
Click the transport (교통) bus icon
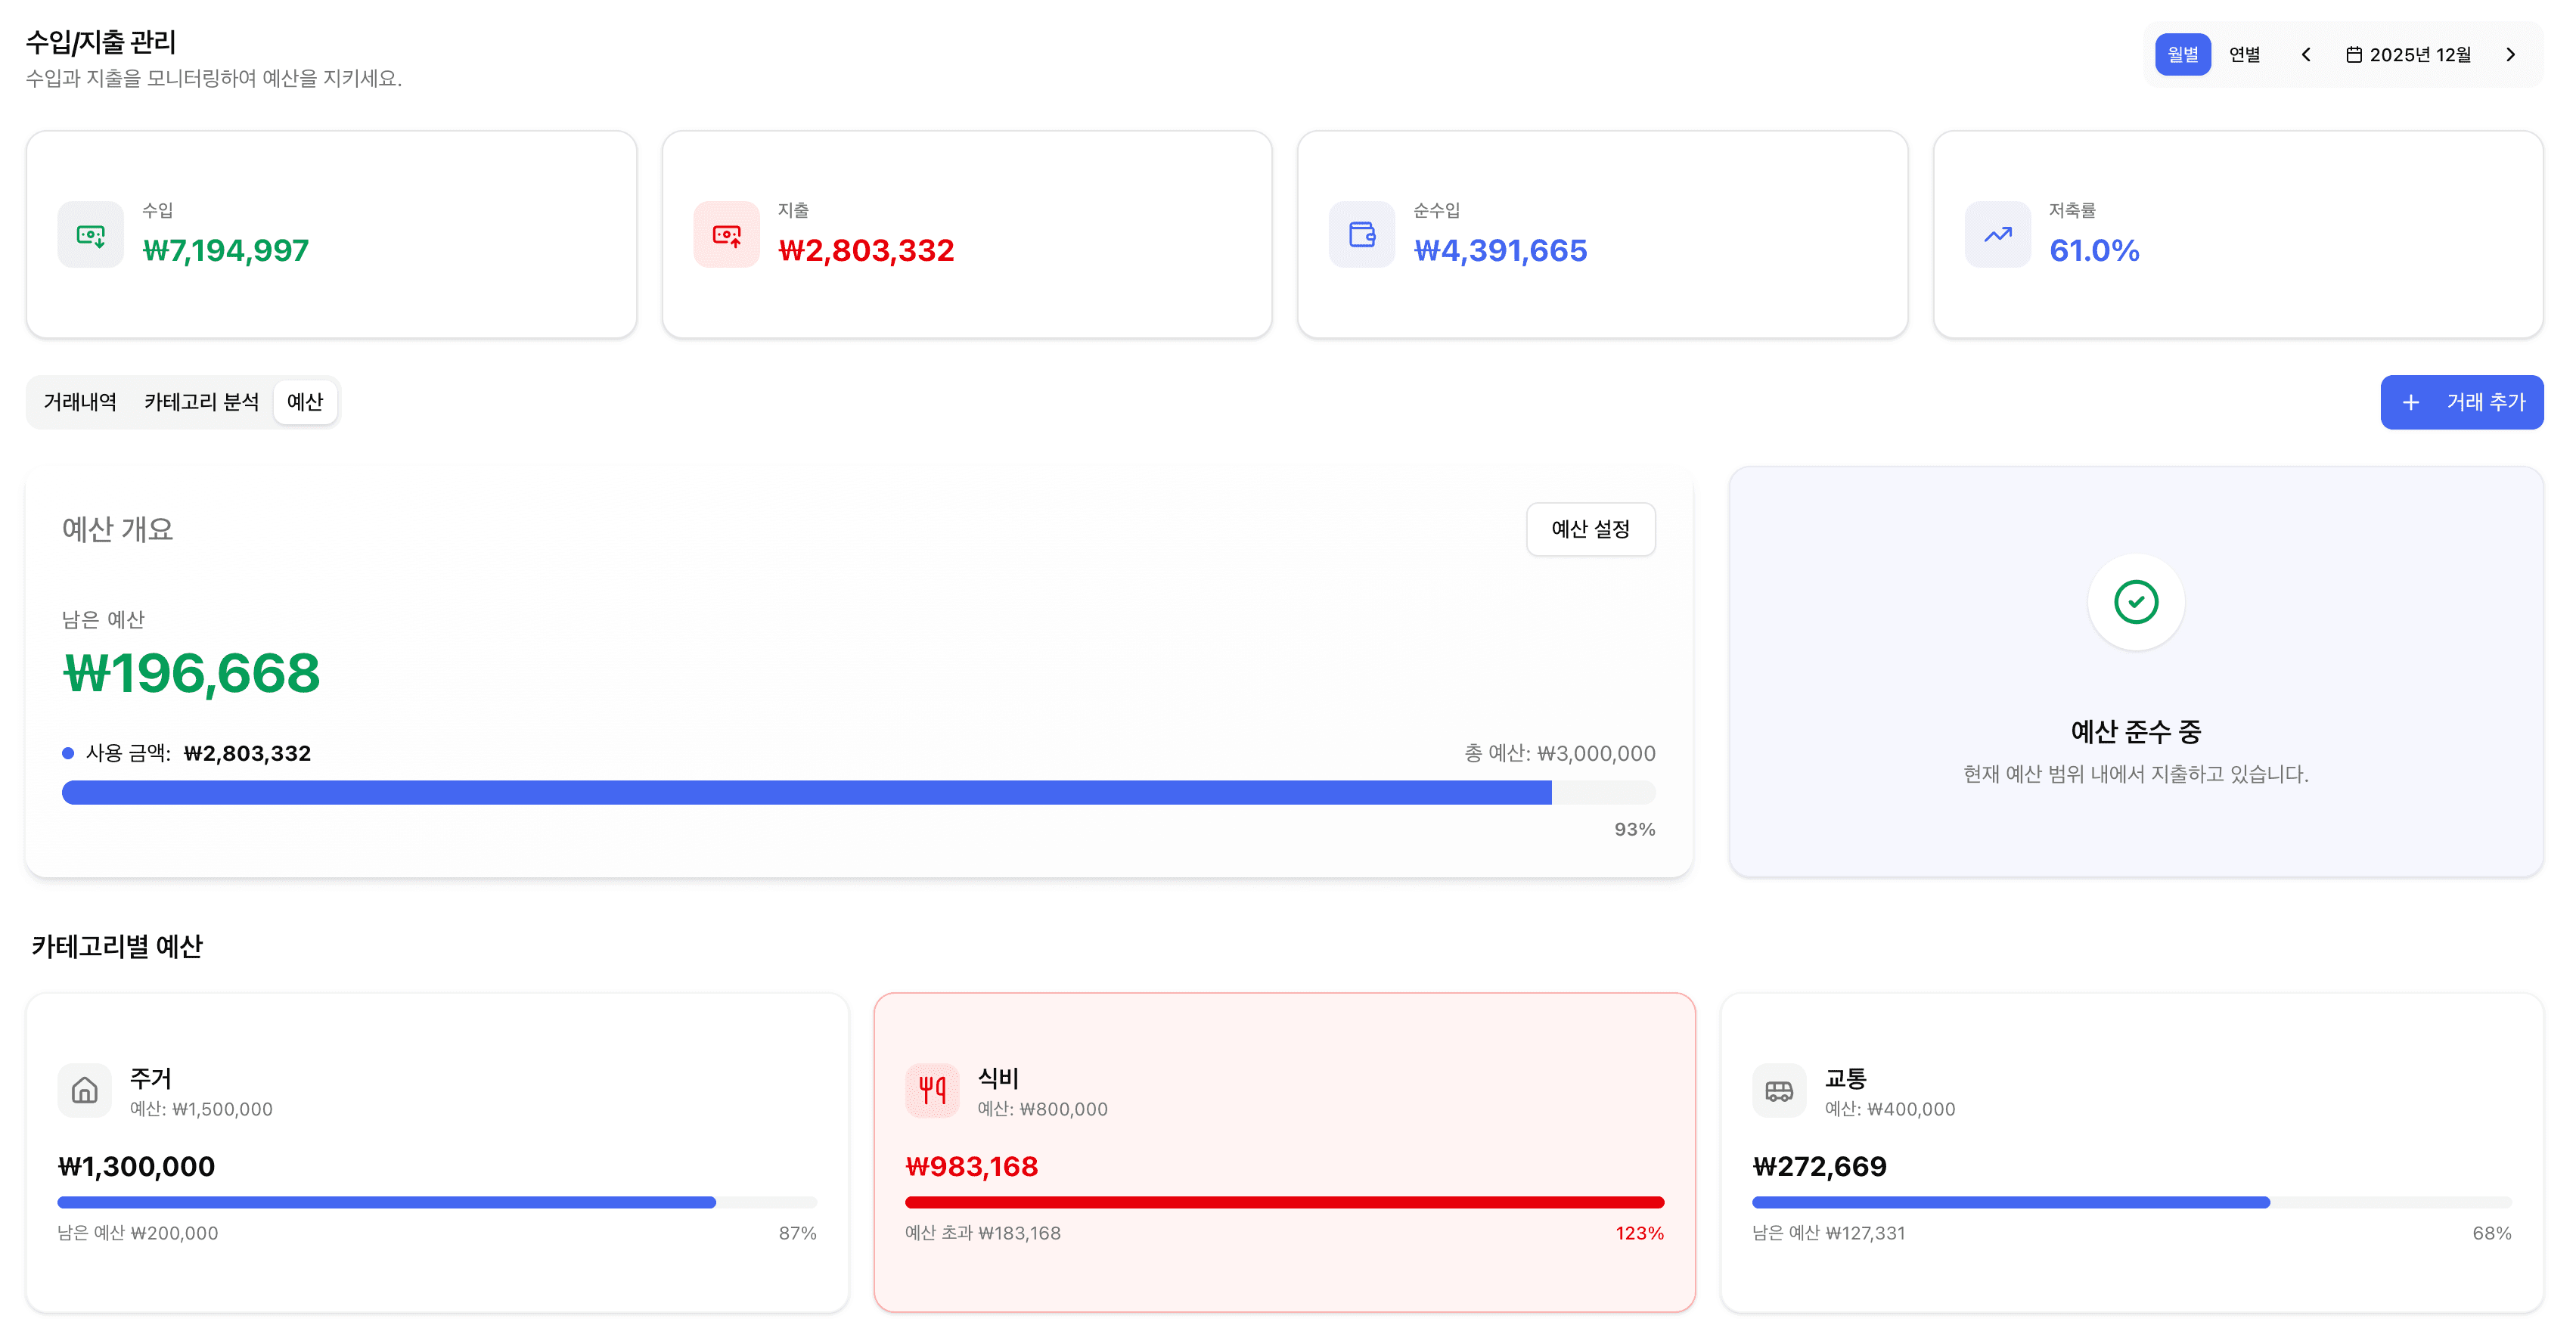tap(1779, 1090)
